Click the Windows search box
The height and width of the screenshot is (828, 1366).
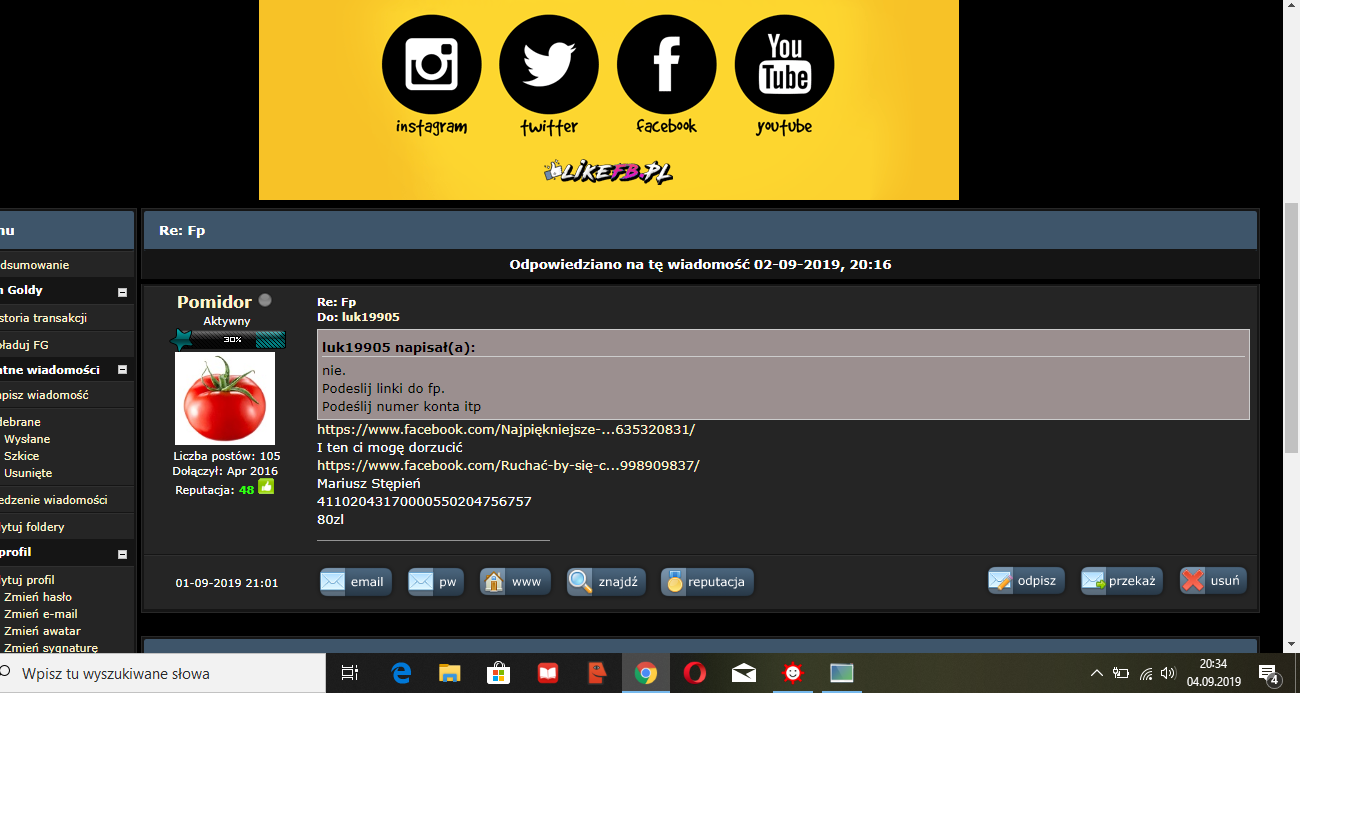(163, 674)
